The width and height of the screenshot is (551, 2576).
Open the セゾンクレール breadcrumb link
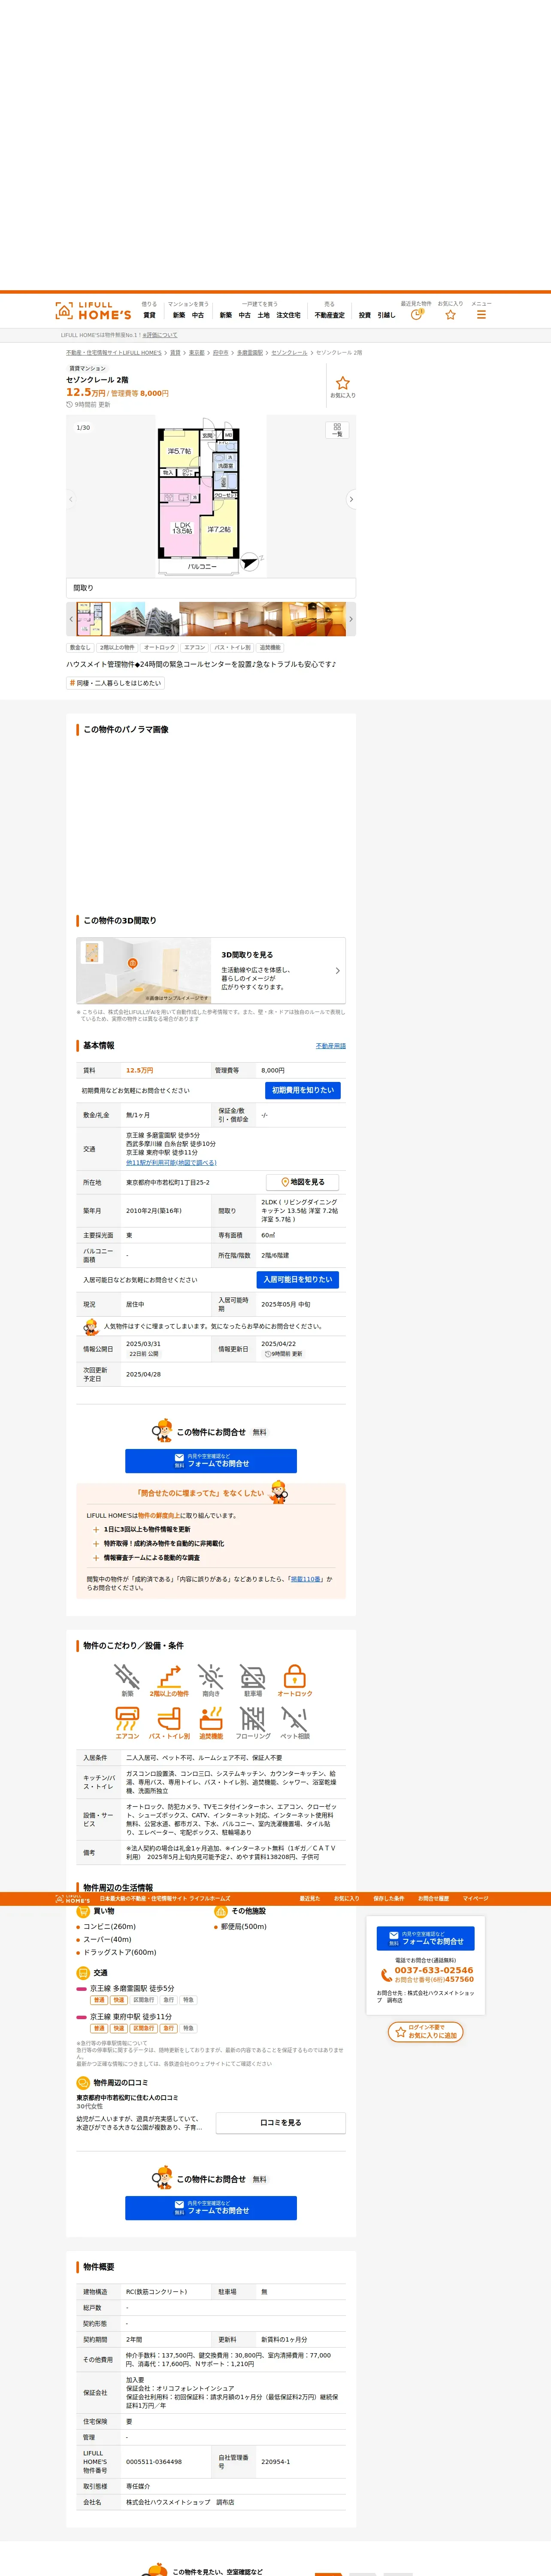click(x=289, y=353)
